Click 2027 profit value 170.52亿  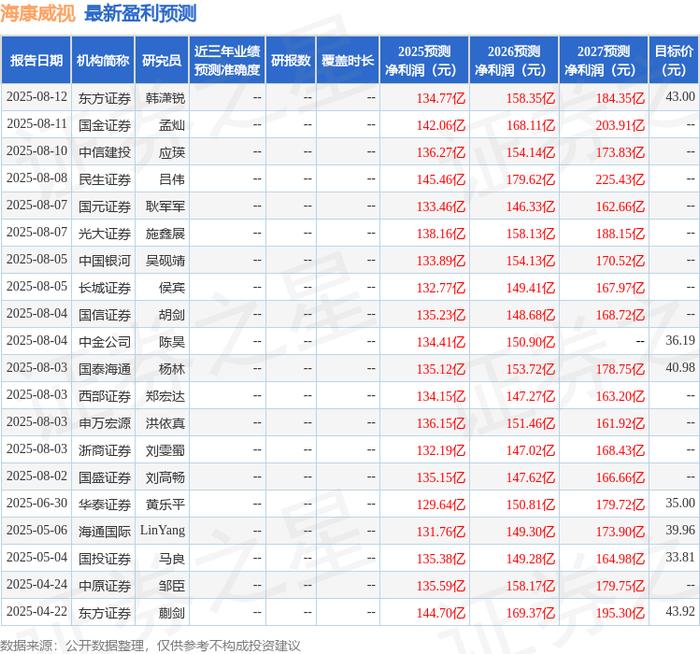point(620,261)
